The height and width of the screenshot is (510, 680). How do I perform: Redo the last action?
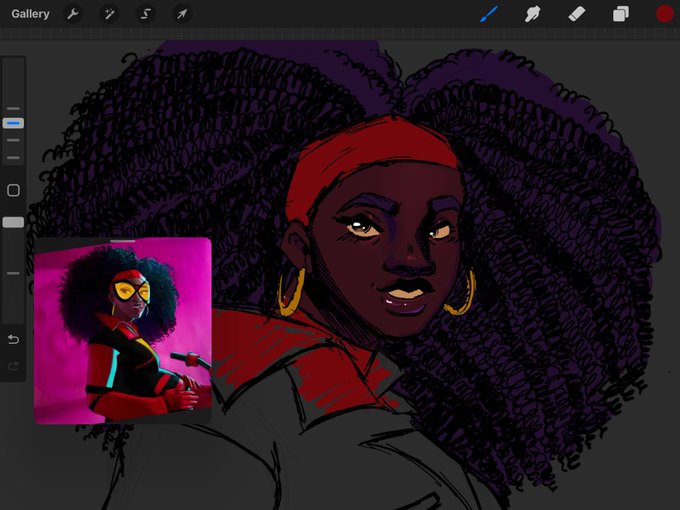click(13, 366)
